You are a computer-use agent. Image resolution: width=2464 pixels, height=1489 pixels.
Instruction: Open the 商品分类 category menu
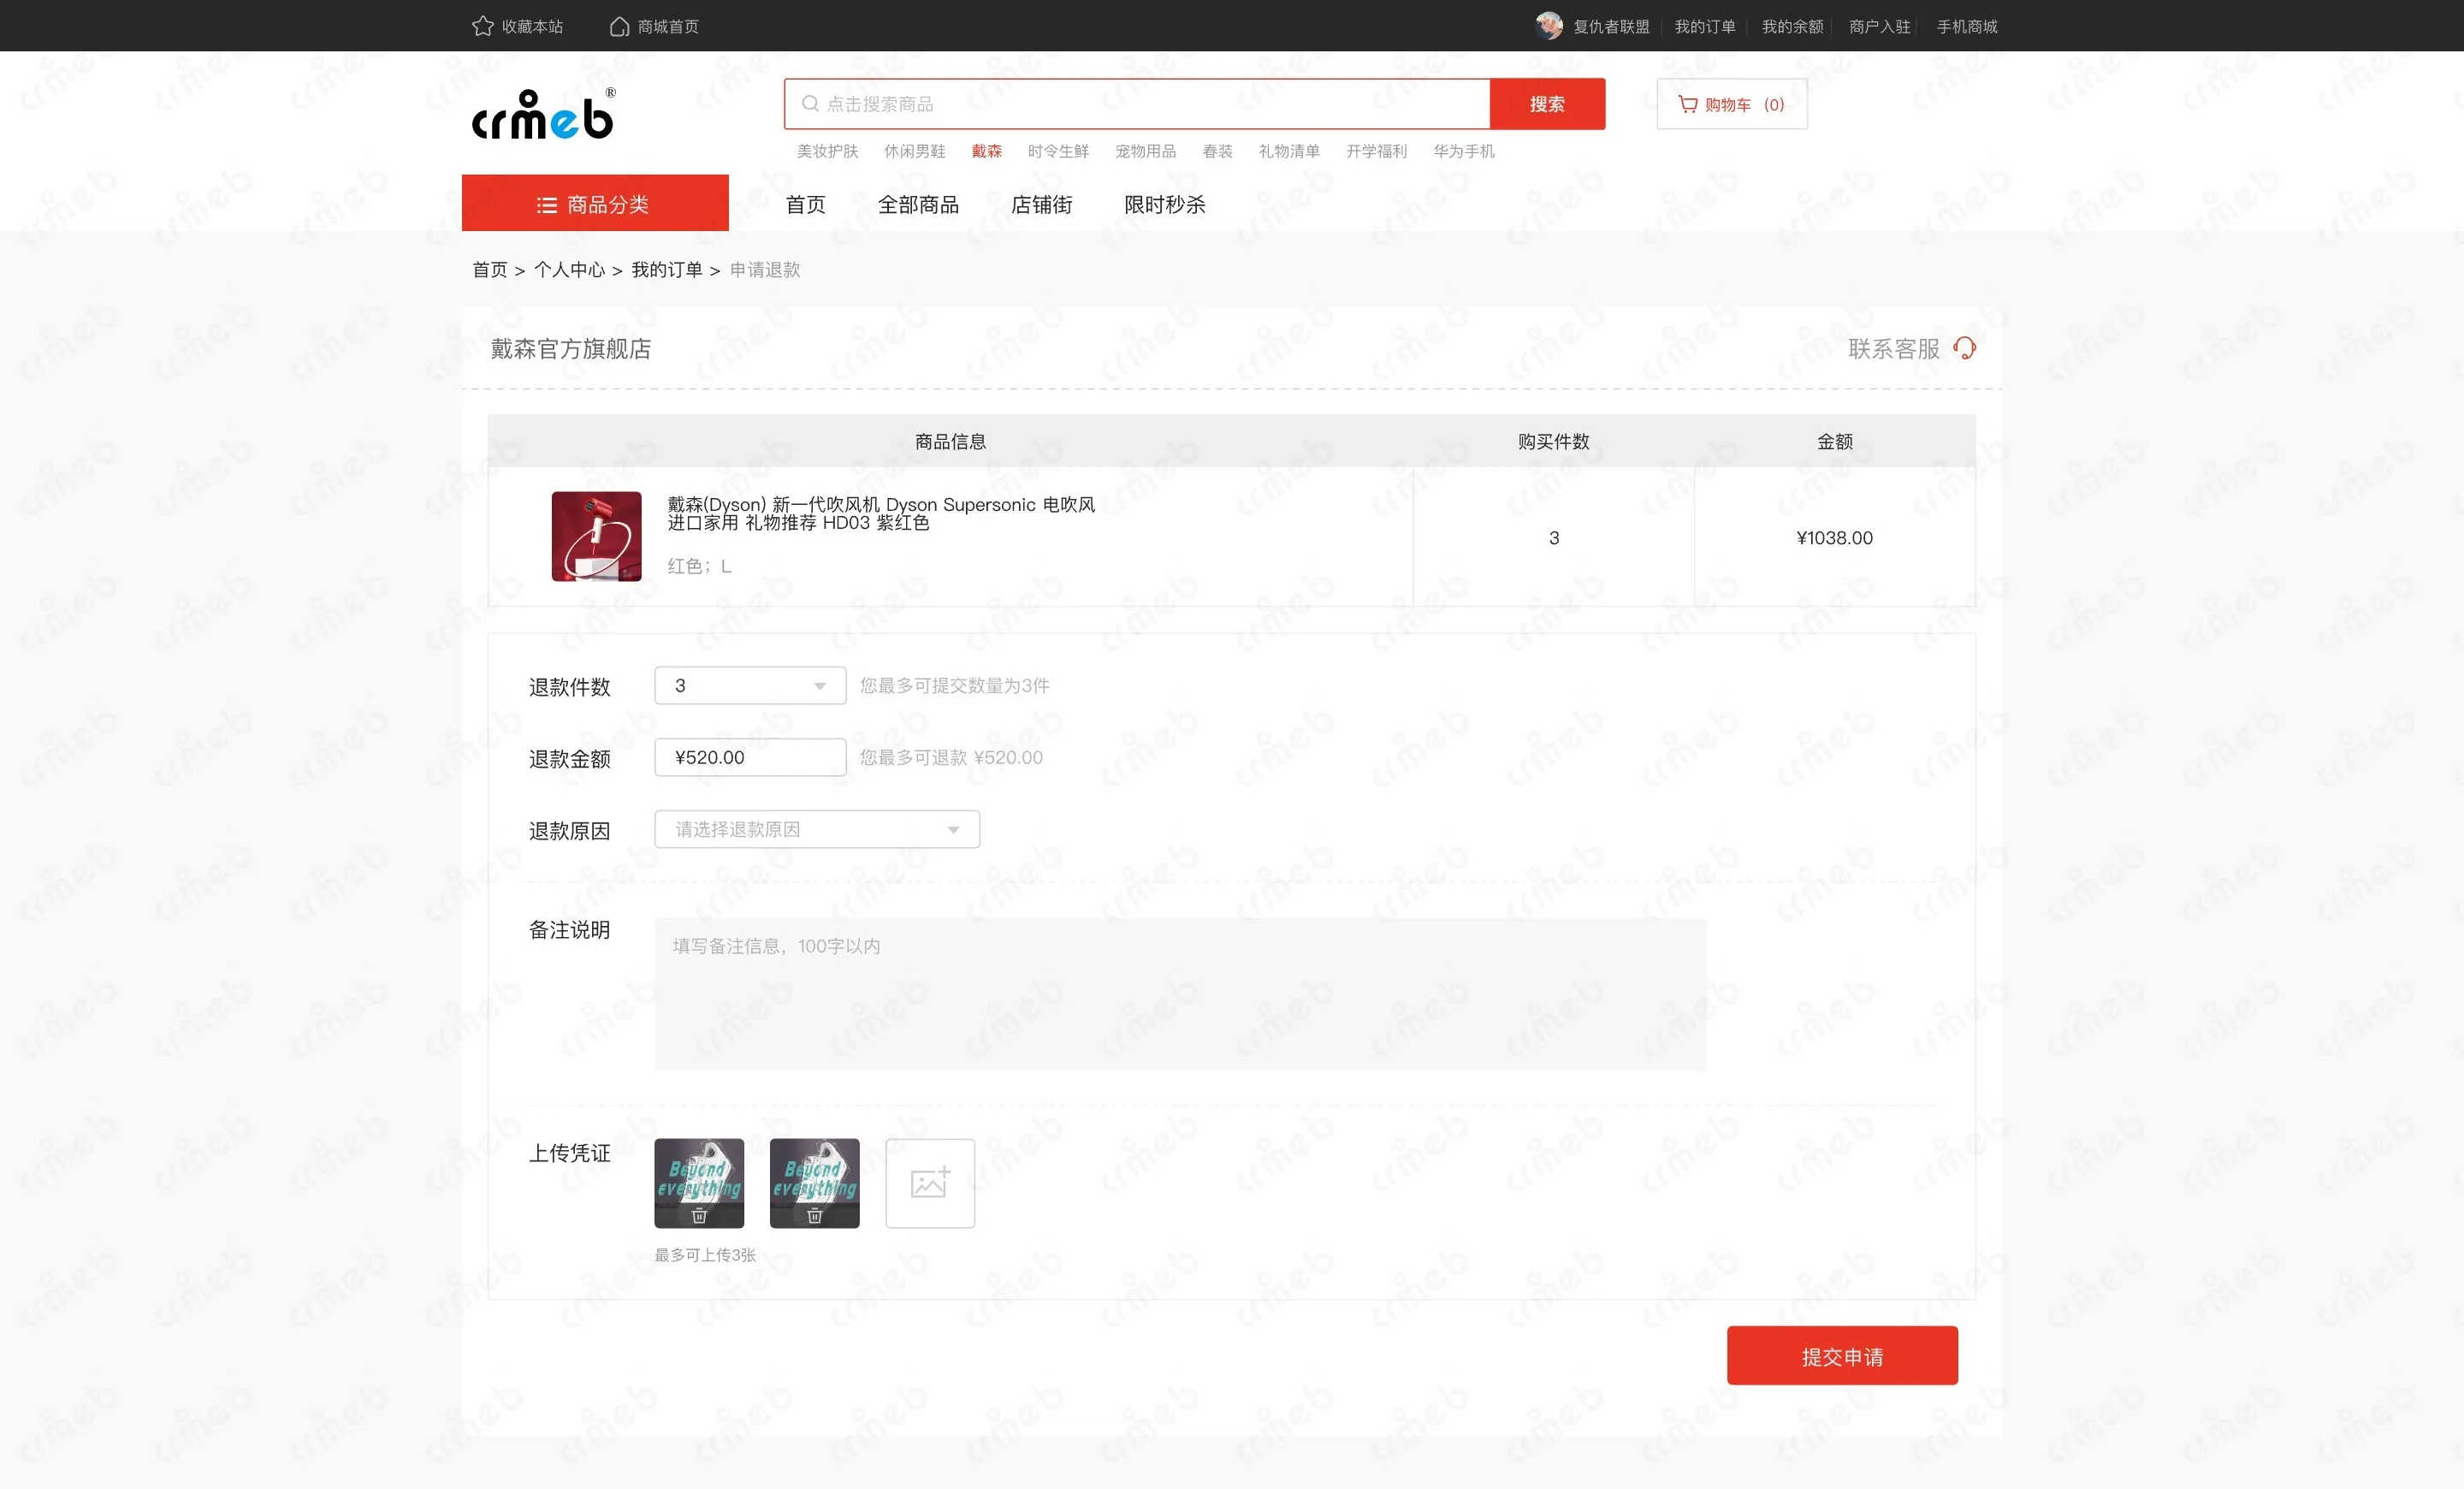[x=595, y=203]
